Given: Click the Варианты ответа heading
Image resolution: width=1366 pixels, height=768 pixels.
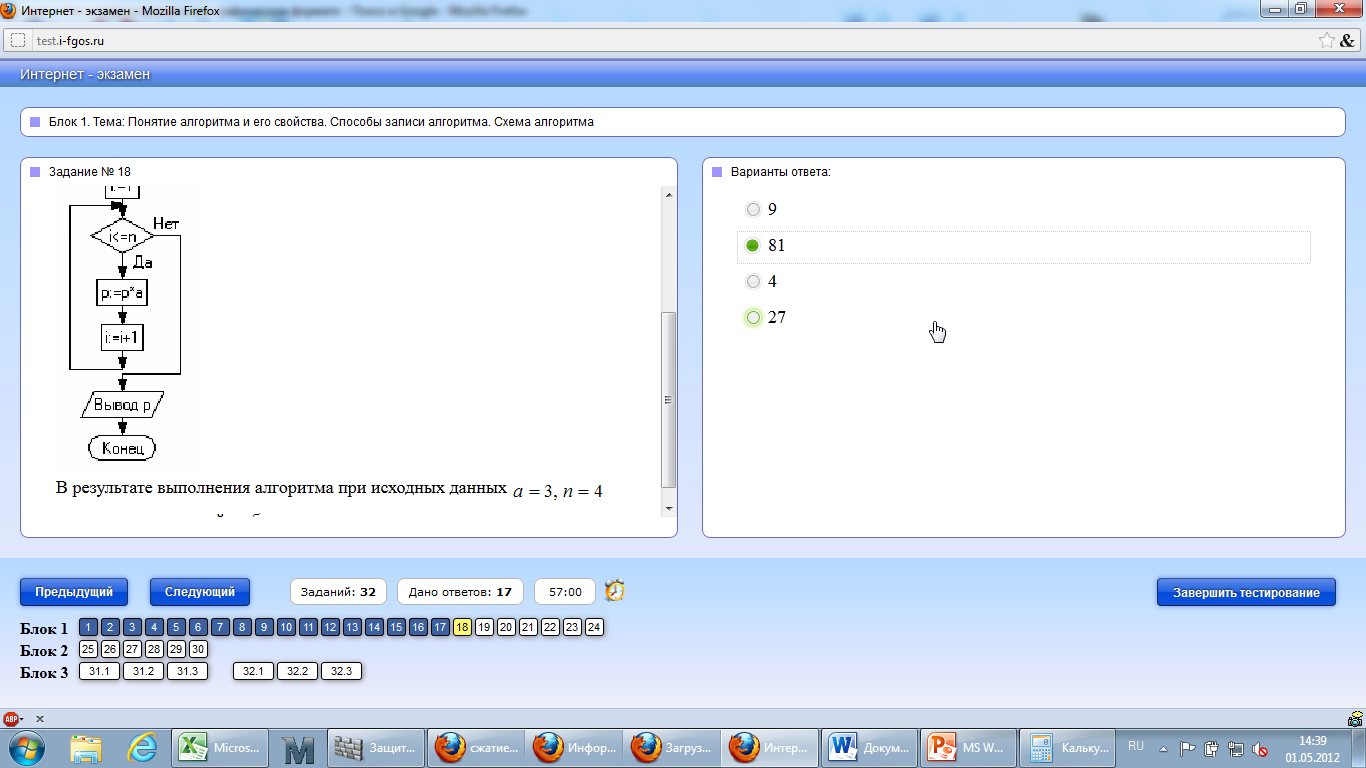Looking at the screenshot, I should (781, 172).
